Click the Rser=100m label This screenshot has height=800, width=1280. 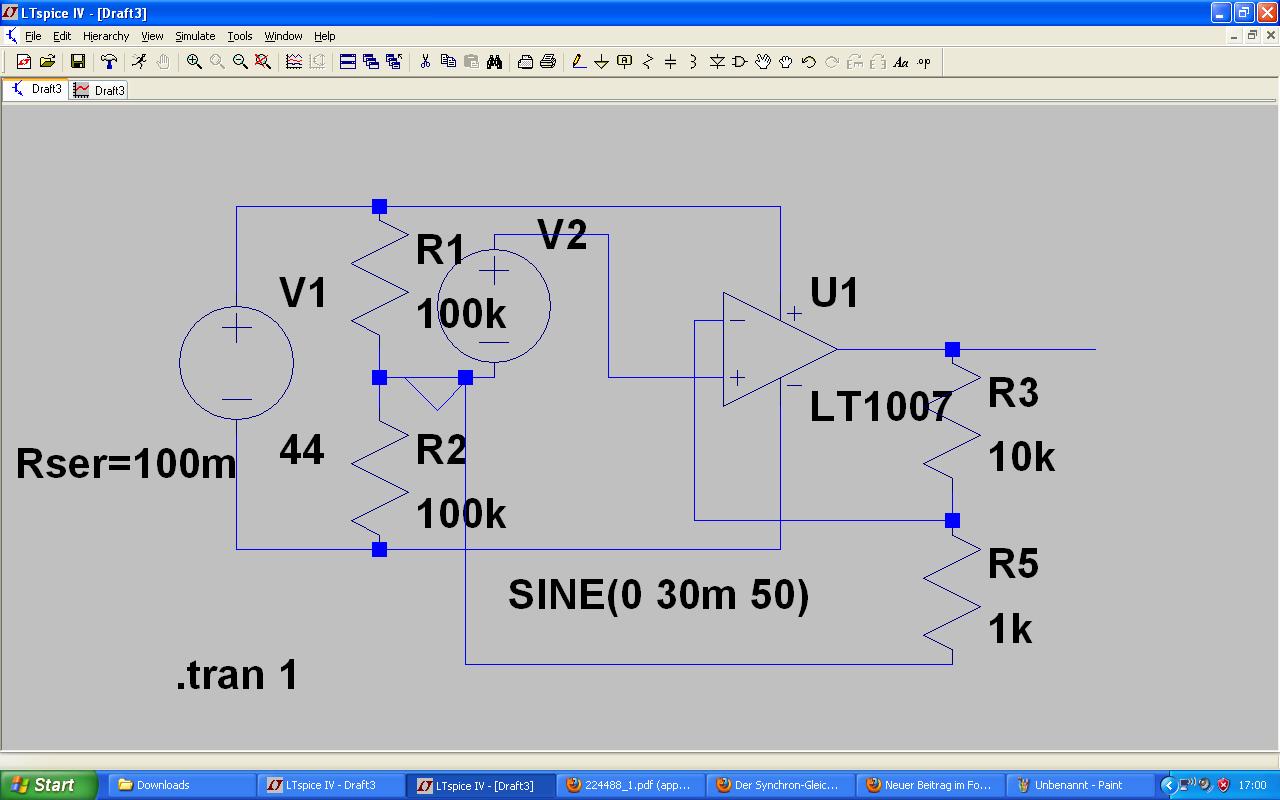click(x=126, y=465)
